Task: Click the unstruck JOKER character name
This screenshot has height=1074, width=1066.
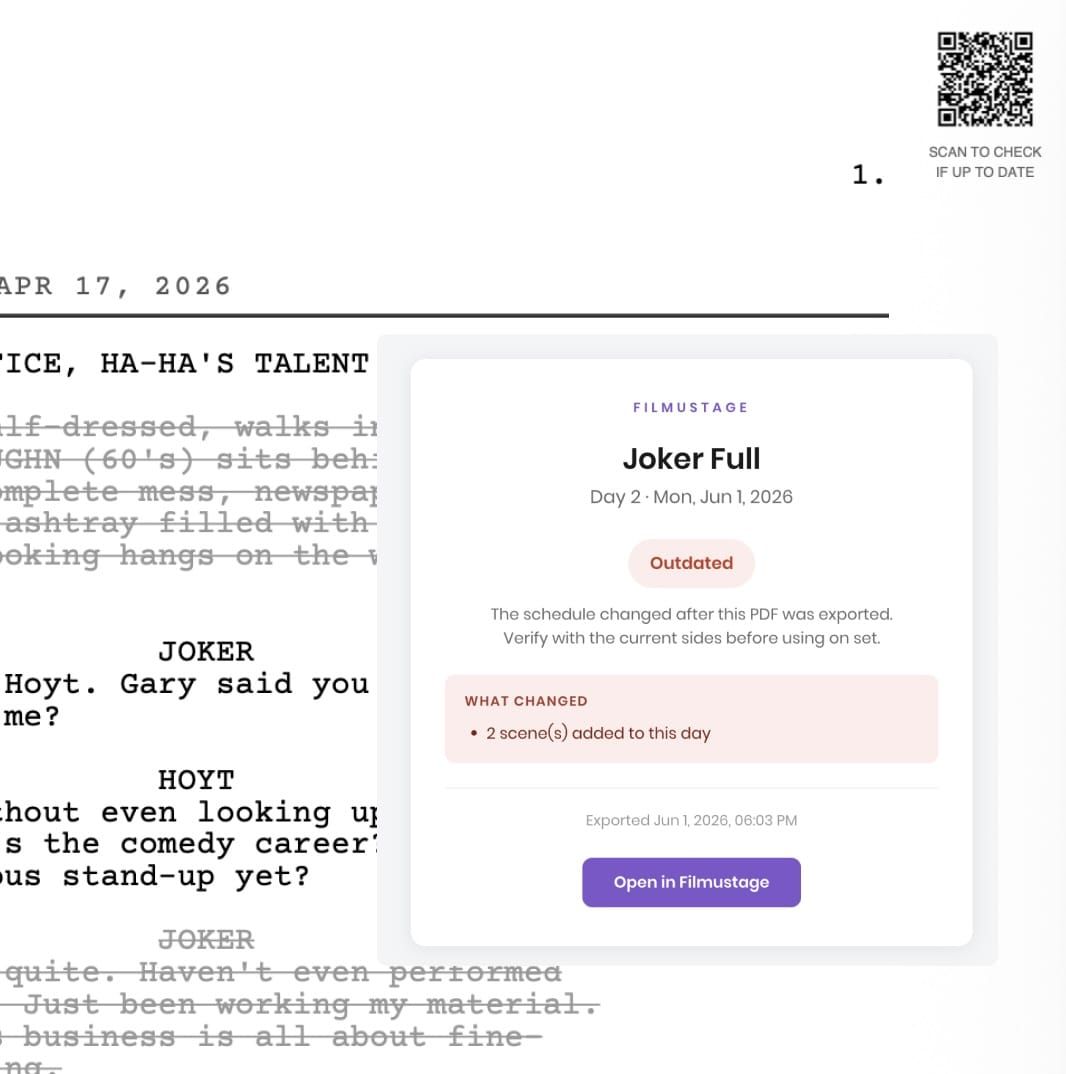Action: point(206,651)
